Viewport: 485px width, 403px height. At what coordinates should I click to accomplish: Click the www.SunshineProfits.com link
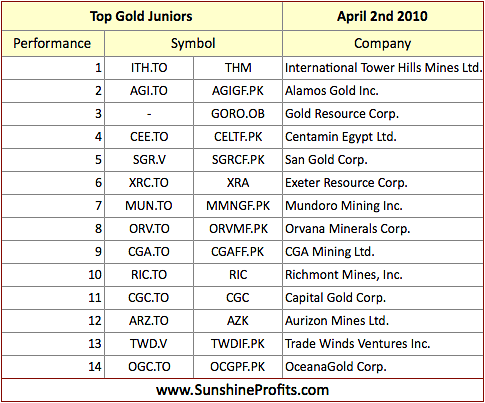[242, 390]
